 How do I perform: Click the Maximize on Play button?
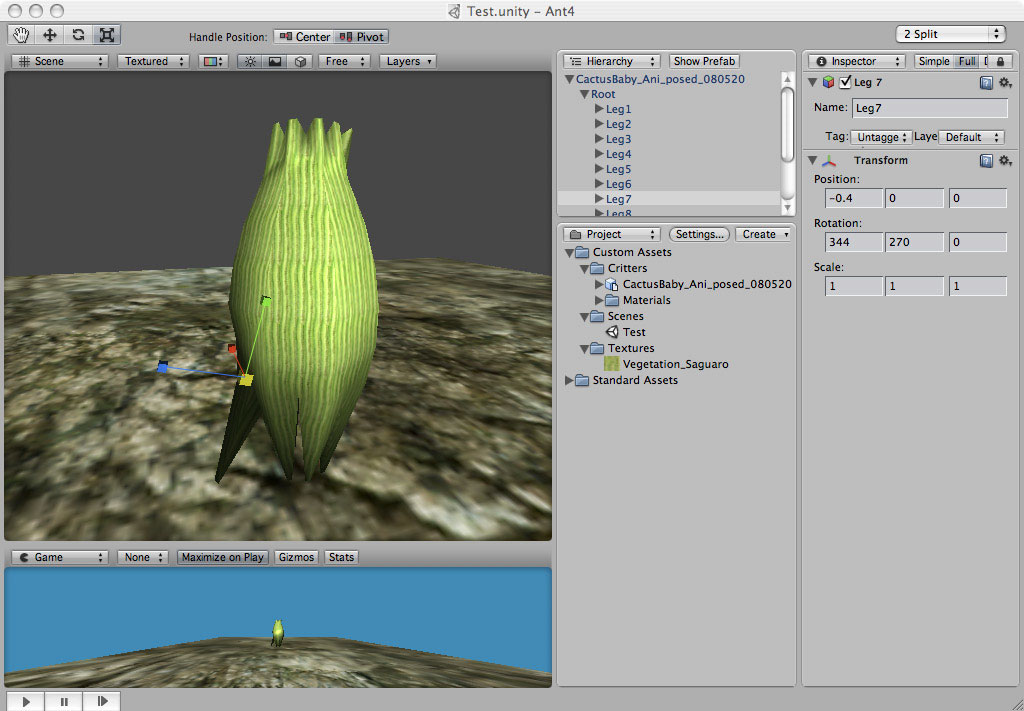pyautogui.click(x=222, y=557)
